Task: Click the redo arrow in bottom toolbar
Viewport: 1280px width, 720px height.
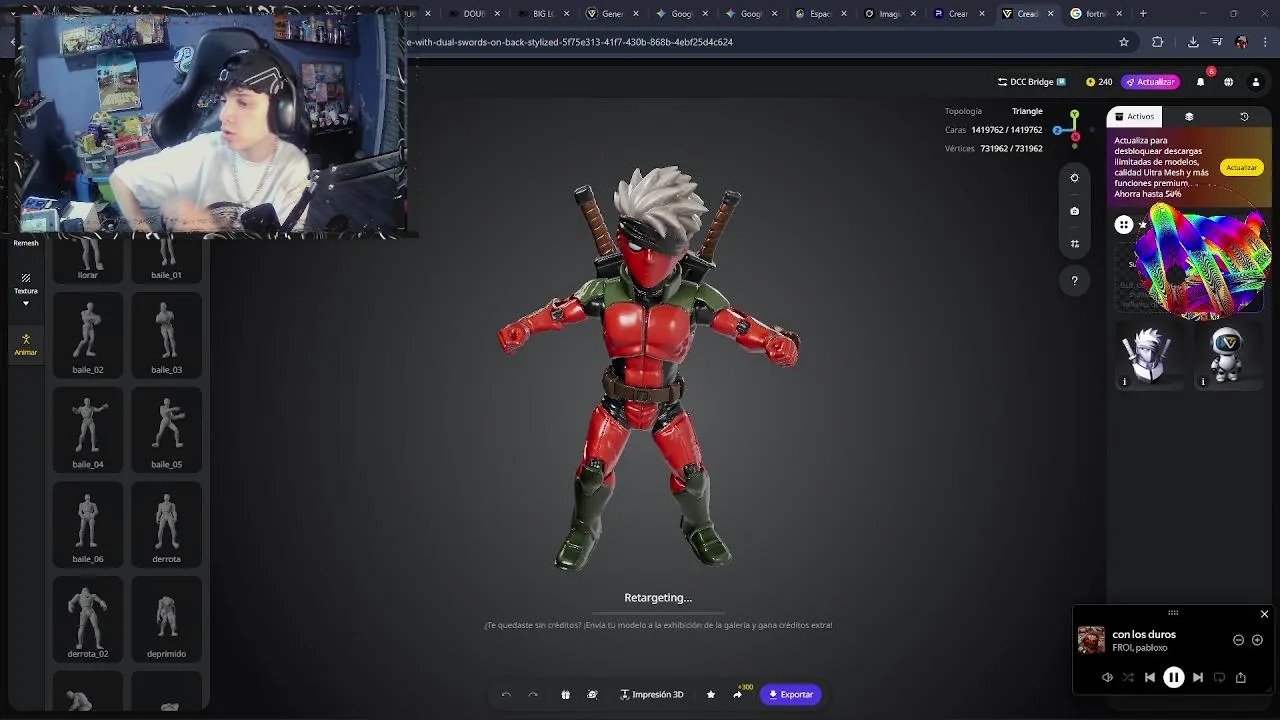Action: click(533, 694)
